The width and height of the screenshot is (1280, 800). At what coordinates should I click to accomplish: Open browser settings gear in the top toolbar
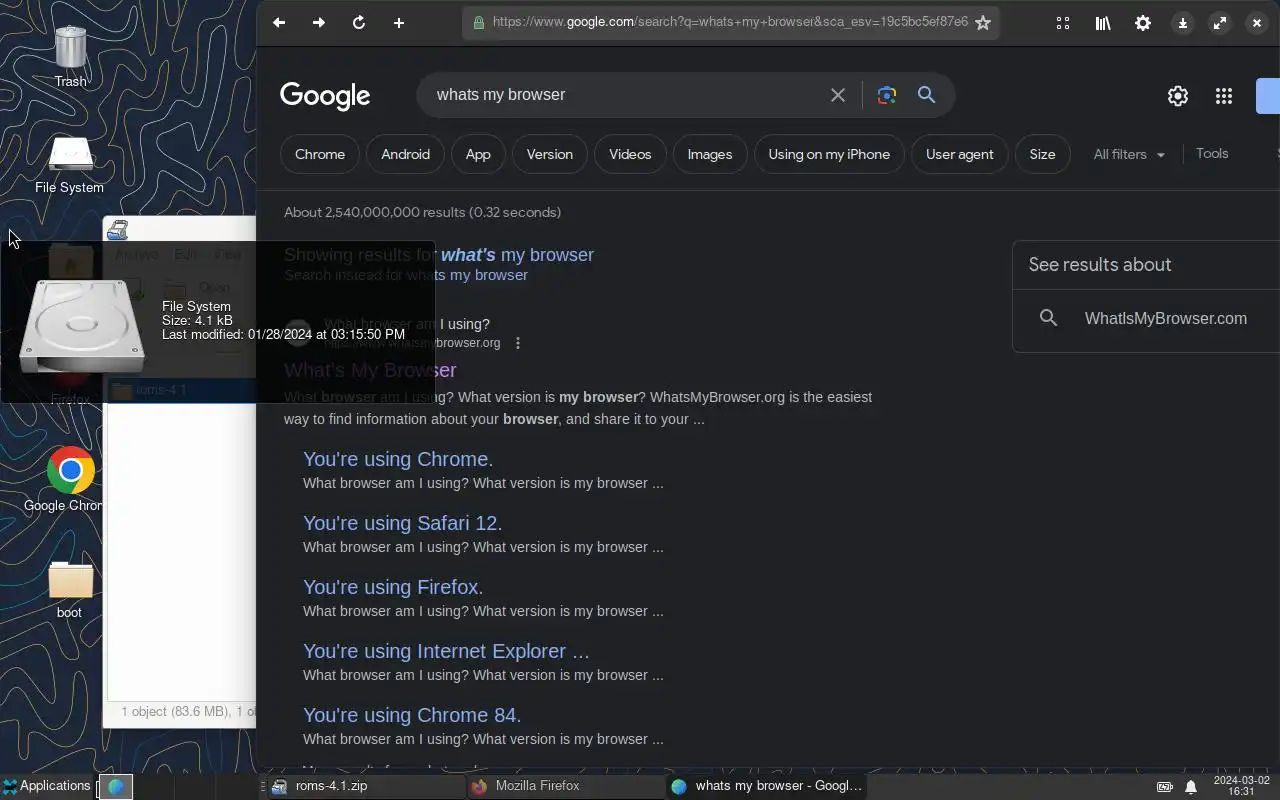tap(1143, 23)
